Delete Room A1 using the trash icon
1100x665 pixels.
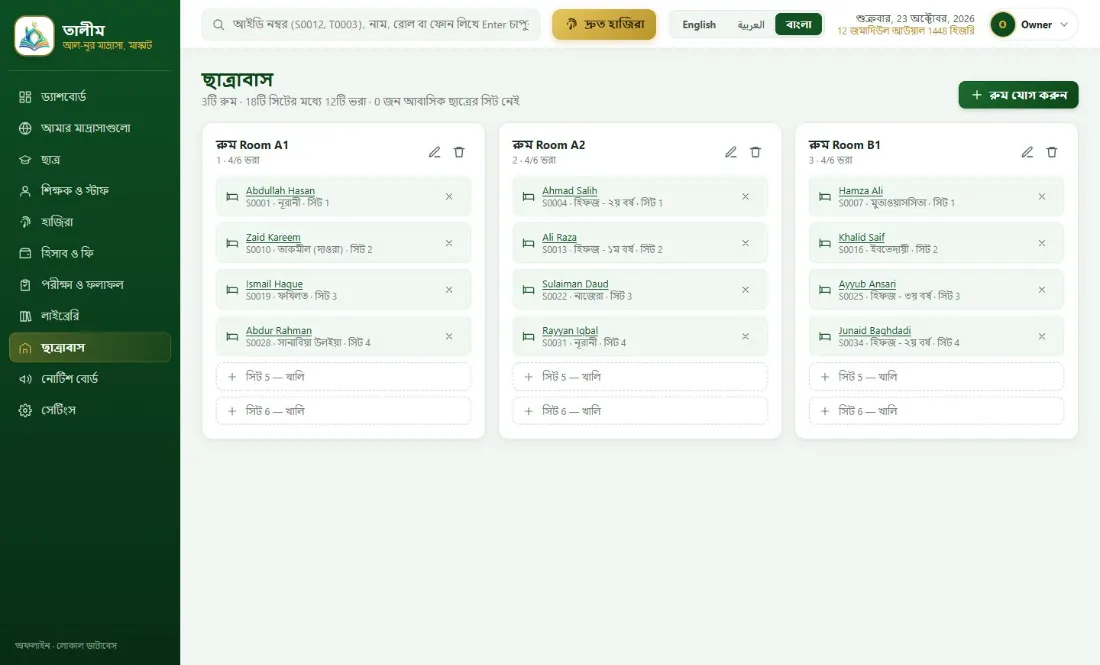[x=459, y=152]
